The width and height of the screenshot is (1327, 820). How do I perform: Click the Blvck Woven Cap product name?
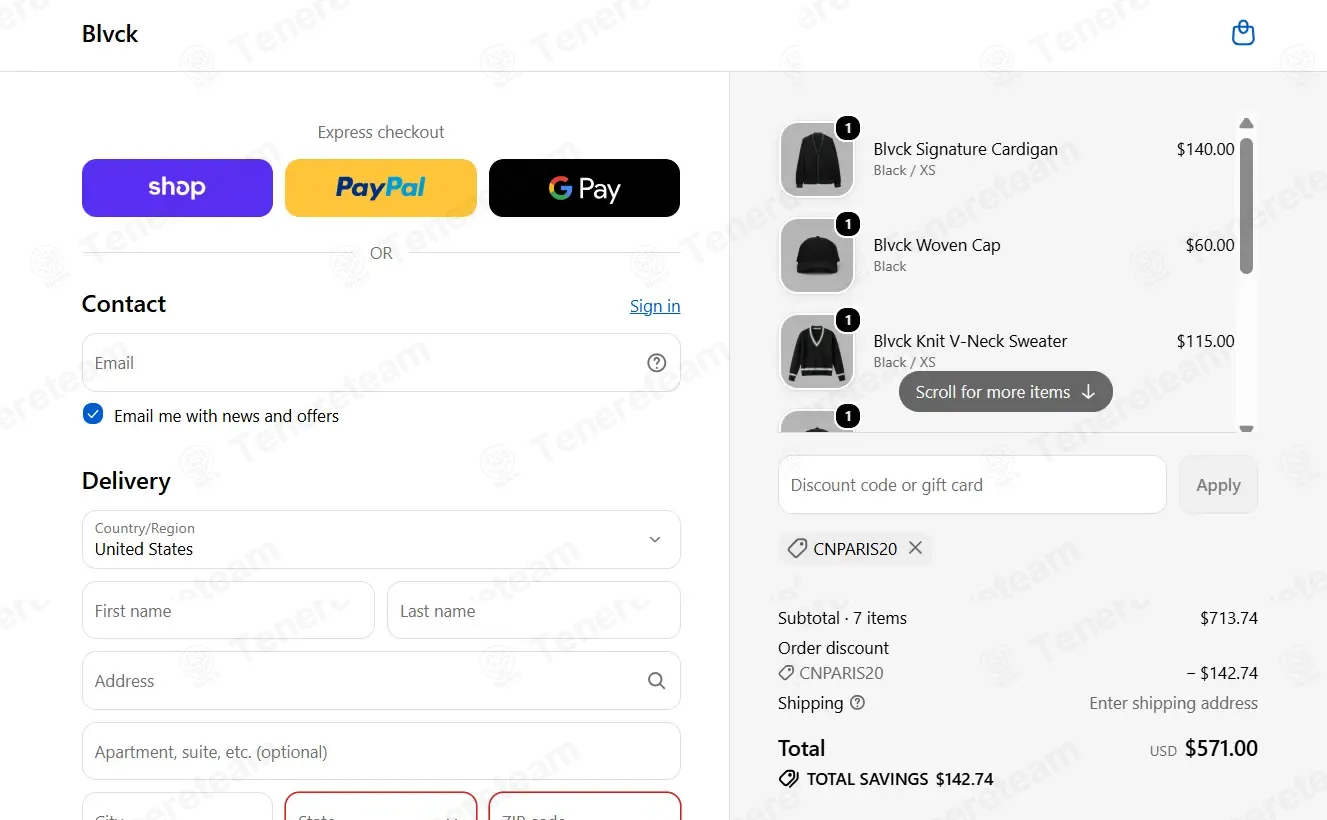click(937, 245)
